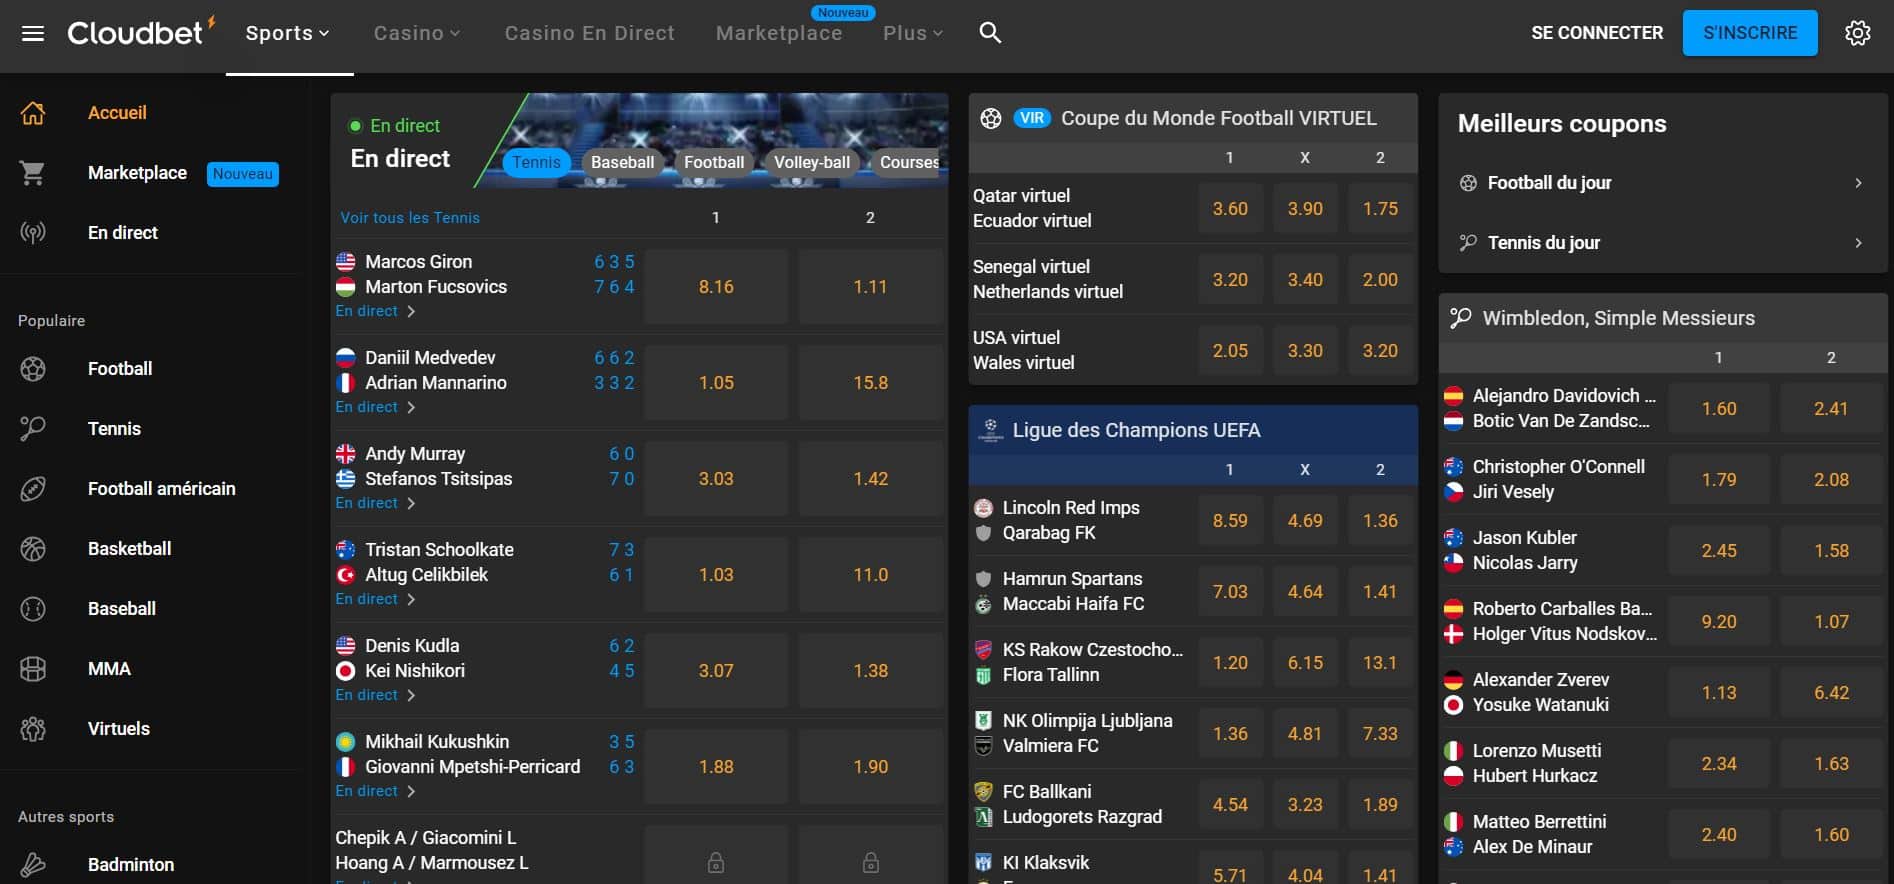Bet 8.16 on Marcos Giron
This screenshot has height=884, width=1894.
(716, 286)
